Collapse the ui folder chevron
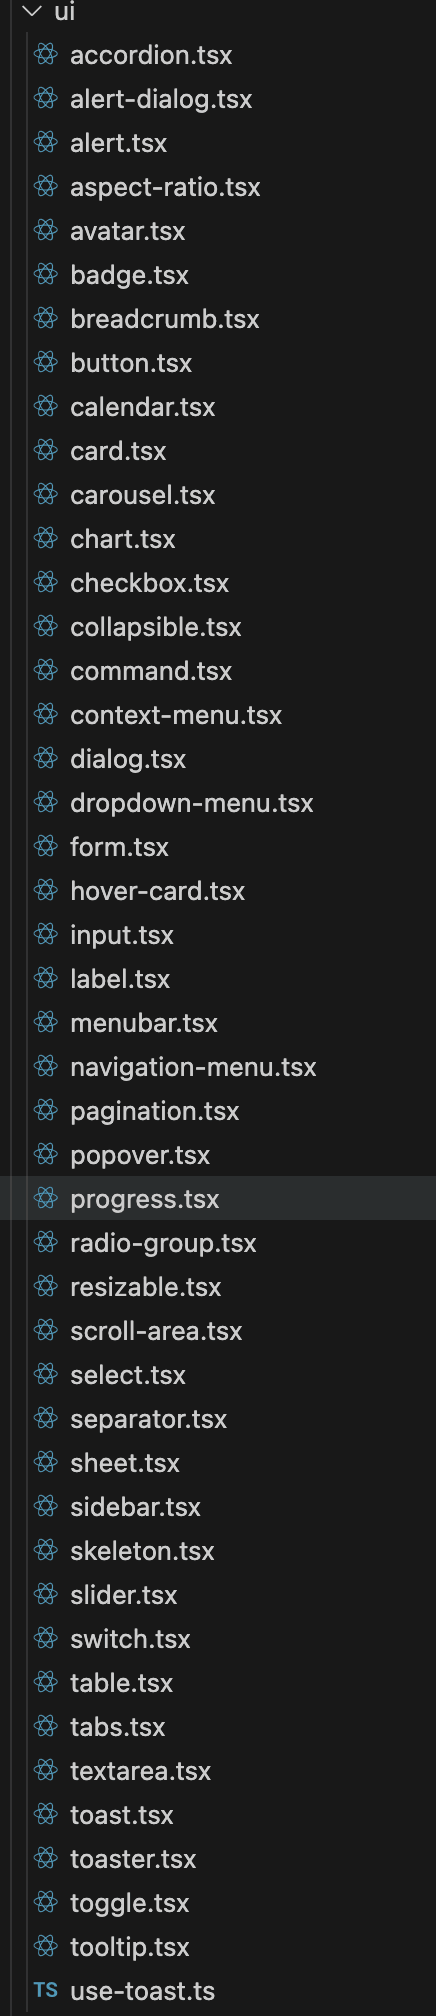This screenshot has height=2016, width=436. pyautogui.click(x=32, y=12)
